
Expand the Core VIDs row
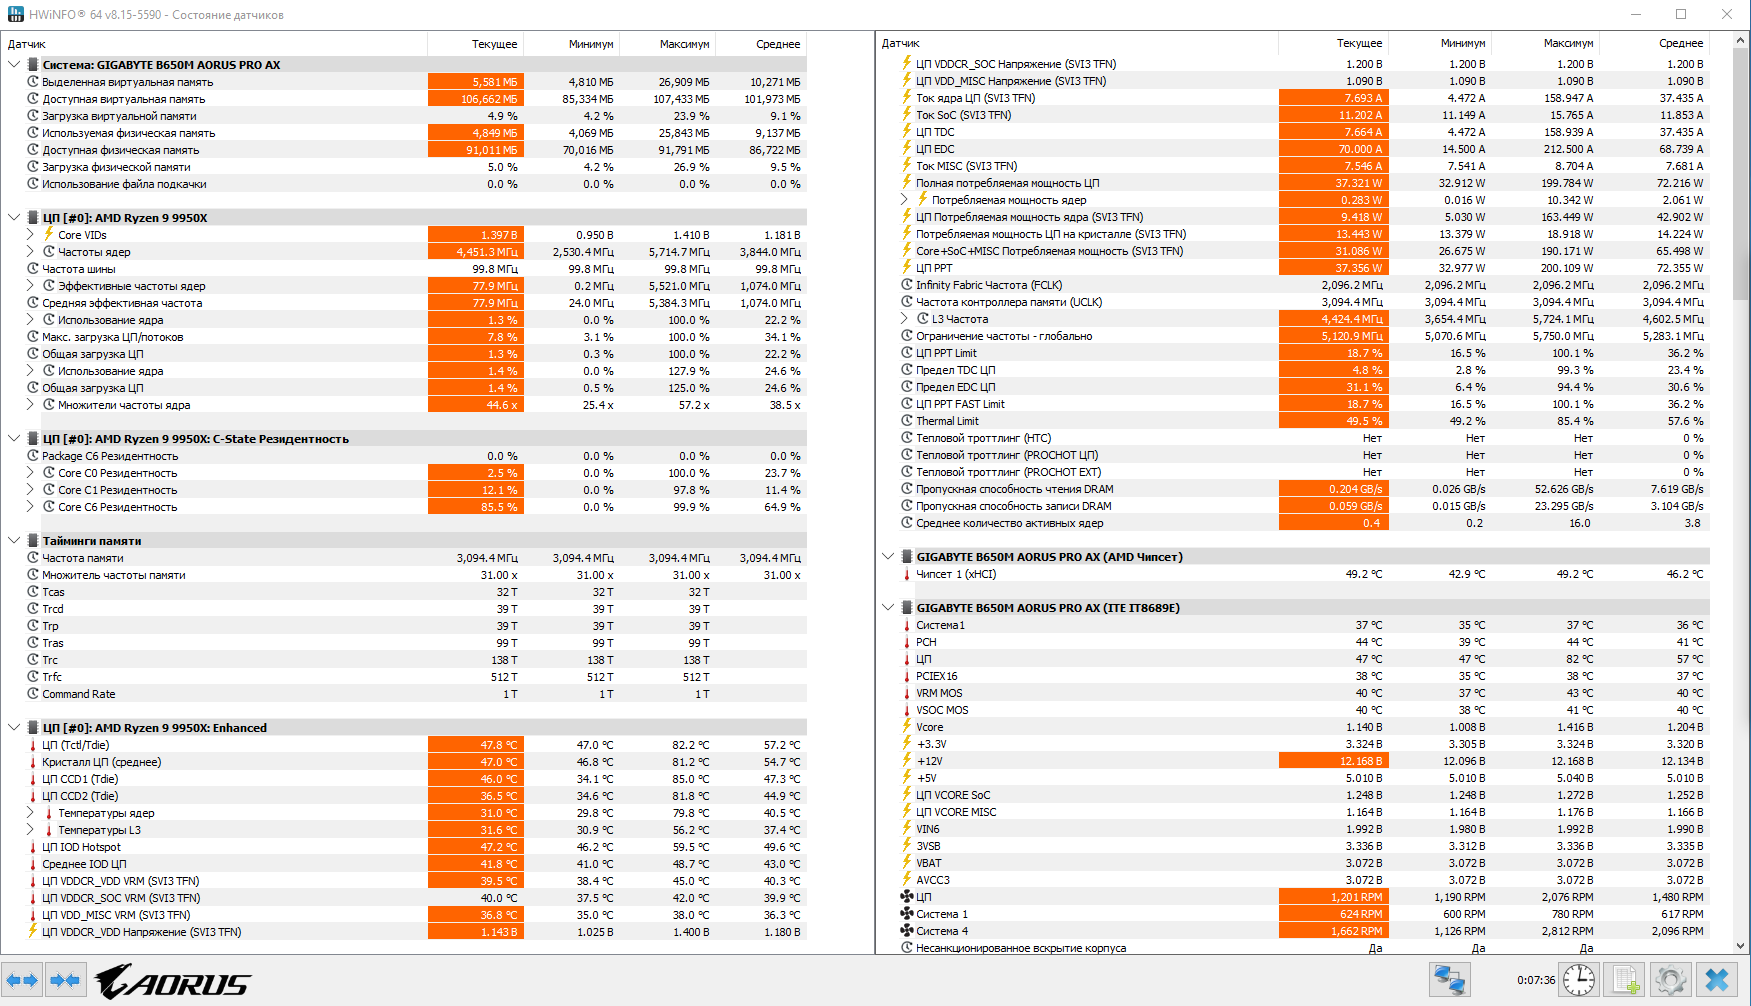(30, 235)
